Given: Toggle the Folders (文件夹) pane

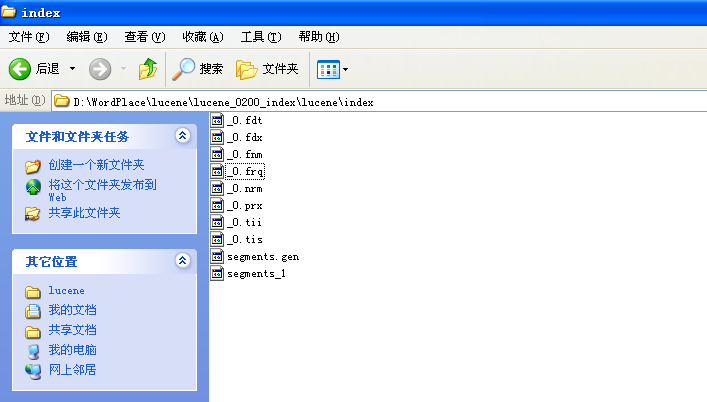Looking at the screenshot, I should point(267,69).
